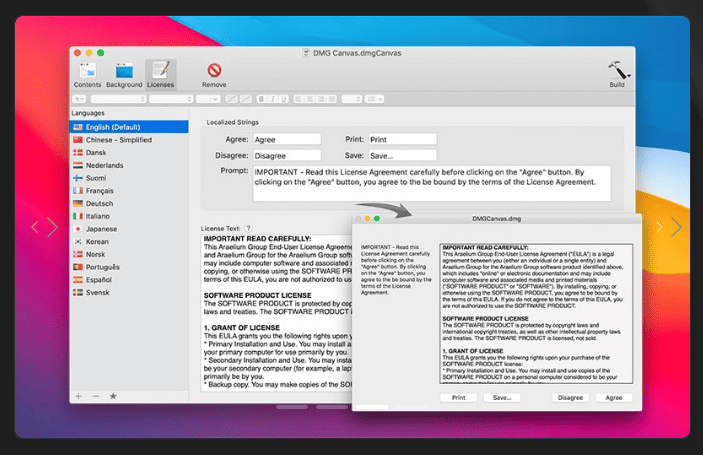Click the Agree string input field

click(x=287, y=139)
